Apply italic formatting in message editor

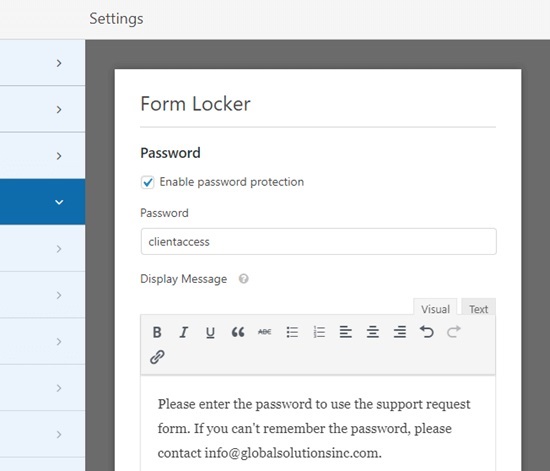[x=183, y=332]
